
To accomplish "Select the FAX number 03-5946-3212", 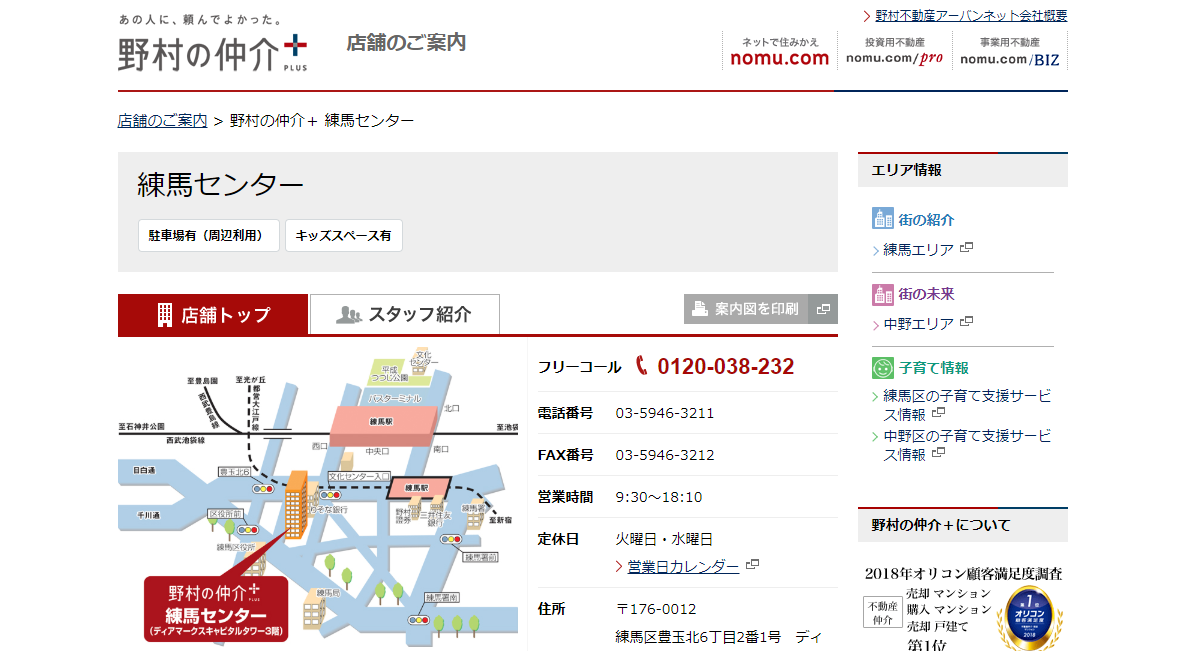I will click(x=665, y=455).
